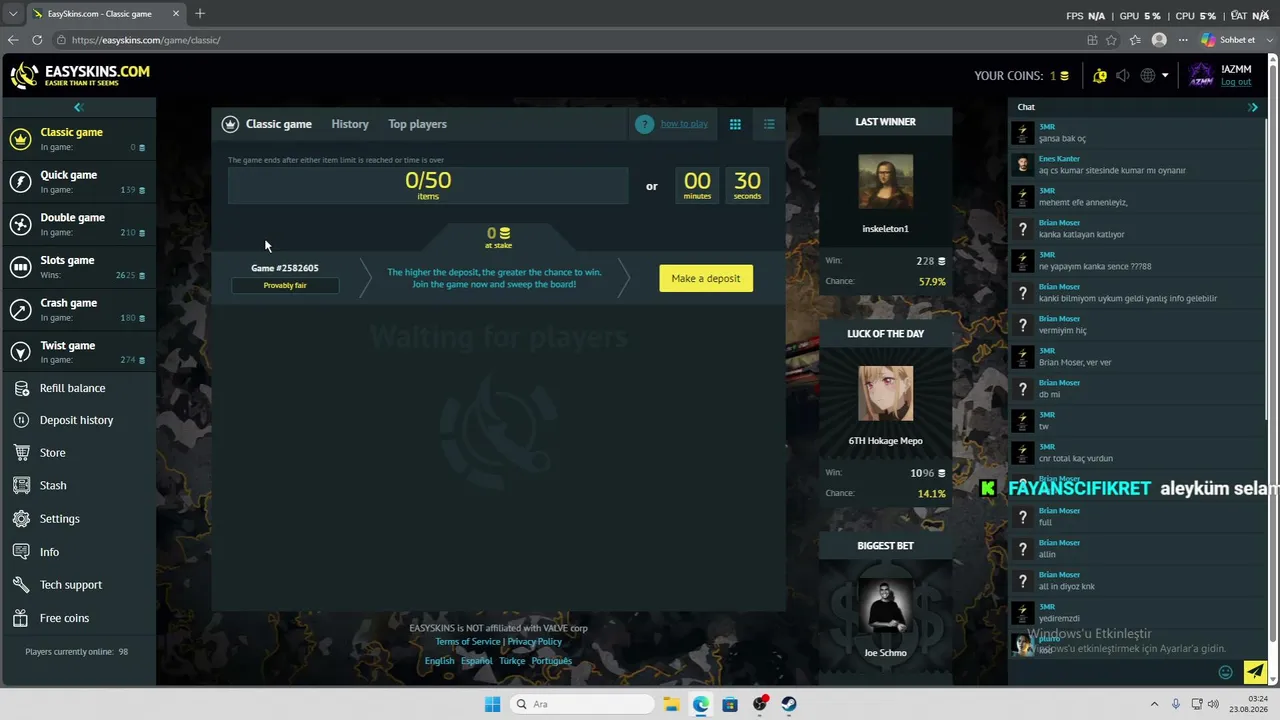The image size is (1280, 720).
Task: Open Slots game icon in sidebar
Action: (20, 267)
